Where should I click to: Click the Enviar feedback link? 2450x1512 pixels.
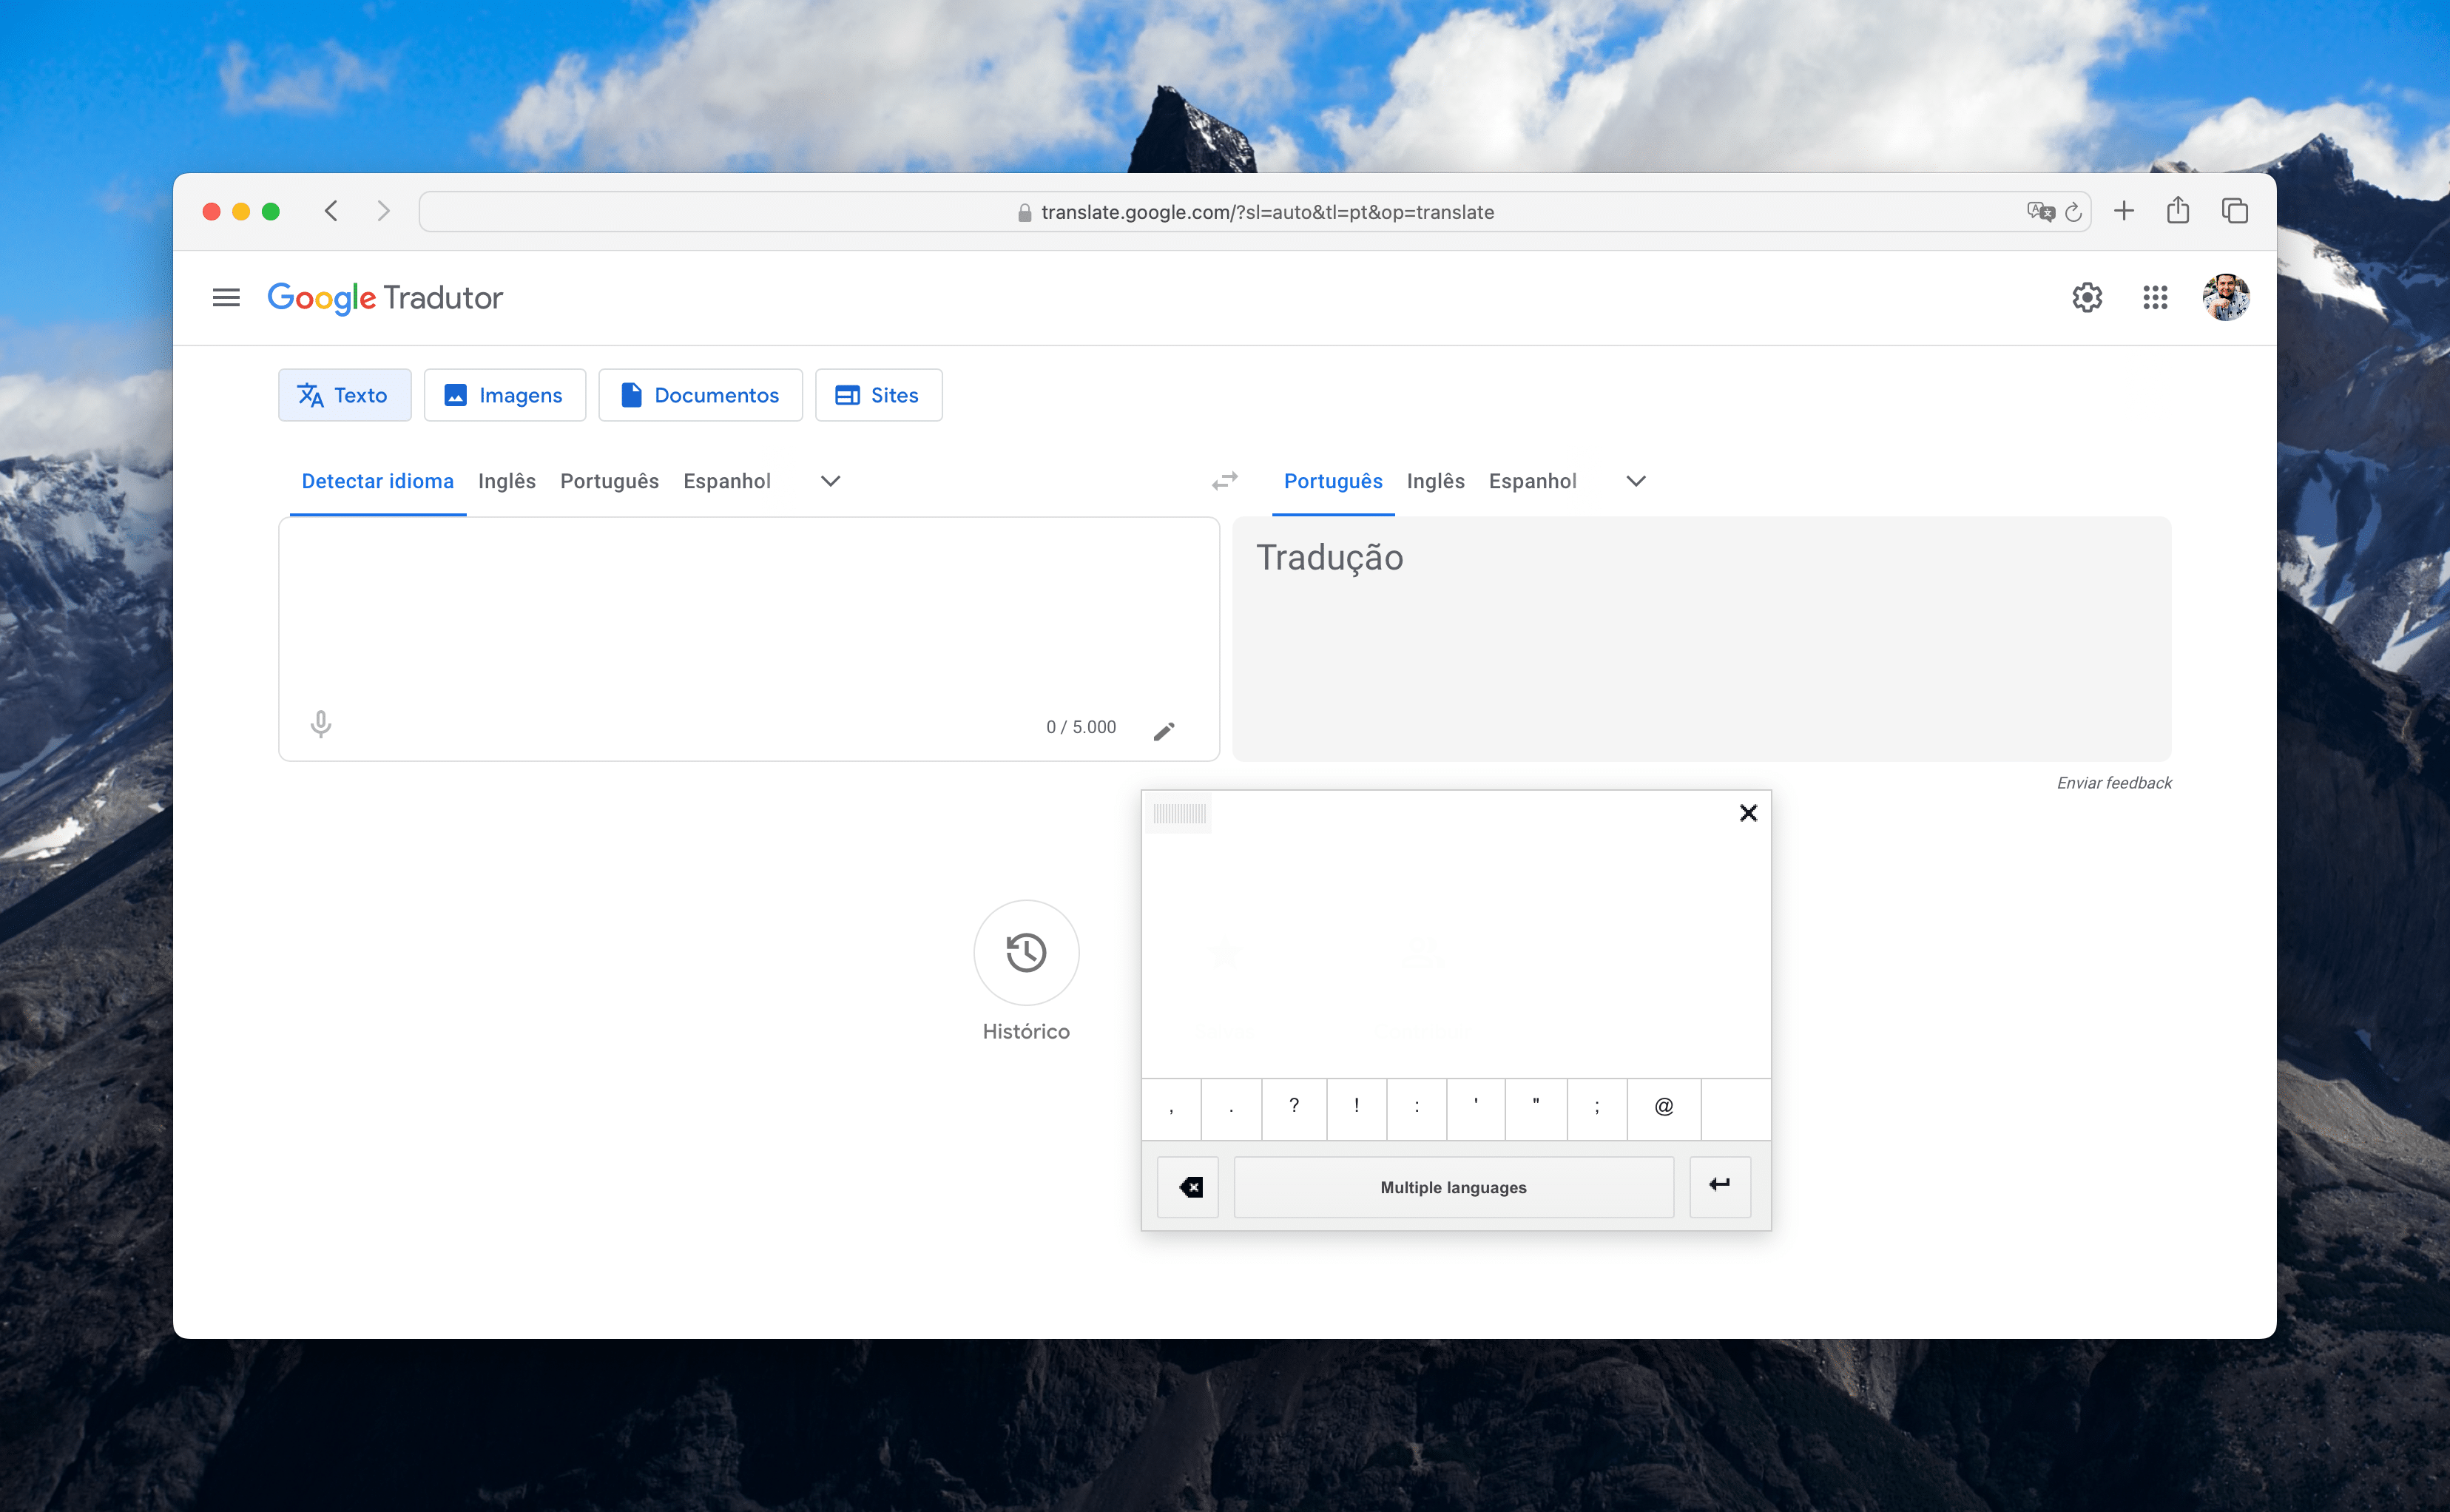(x=2113, y=782)
